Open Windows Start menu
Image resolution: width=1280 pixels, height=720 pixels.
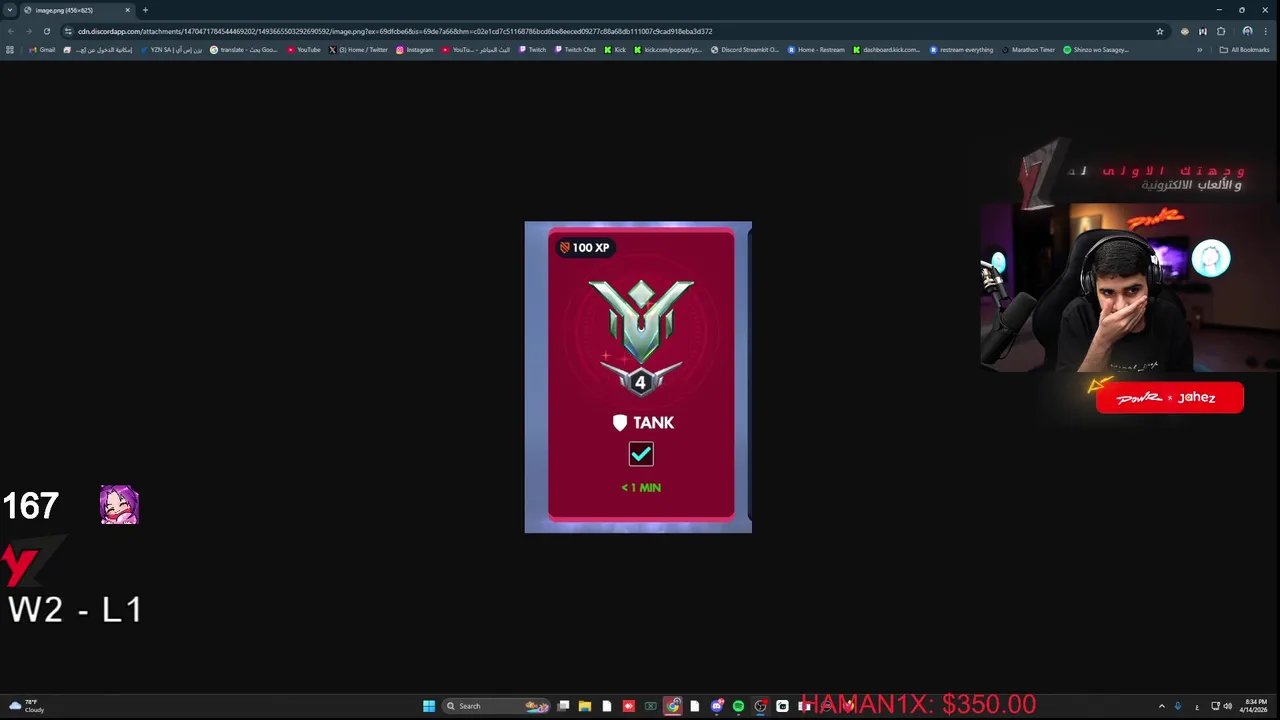429,706
